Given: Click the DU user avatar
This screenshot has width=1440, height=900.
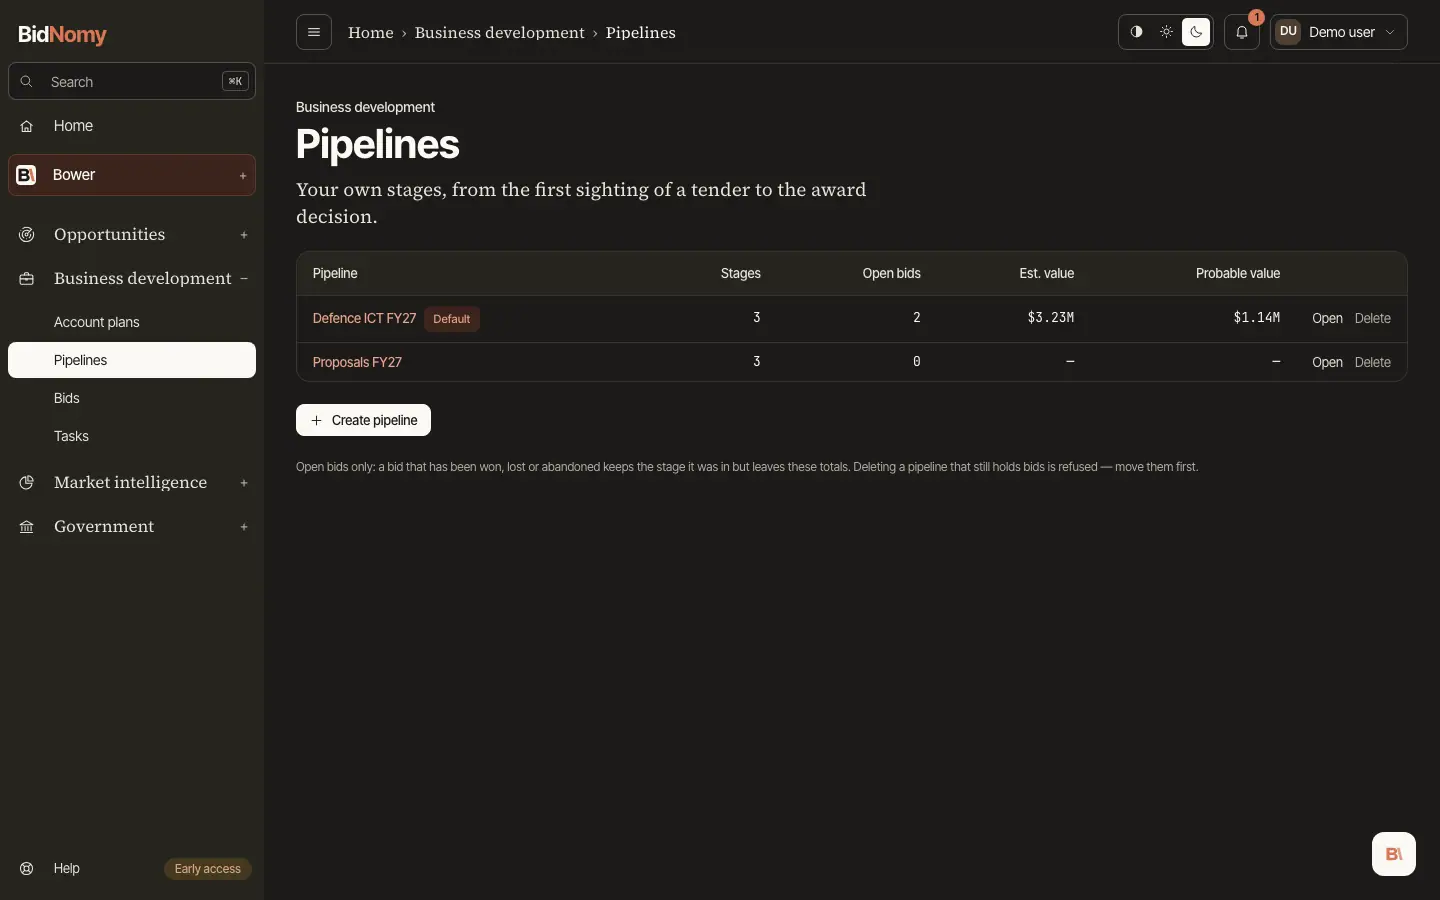Looking at the screenshot, I should coord(1288,32).
